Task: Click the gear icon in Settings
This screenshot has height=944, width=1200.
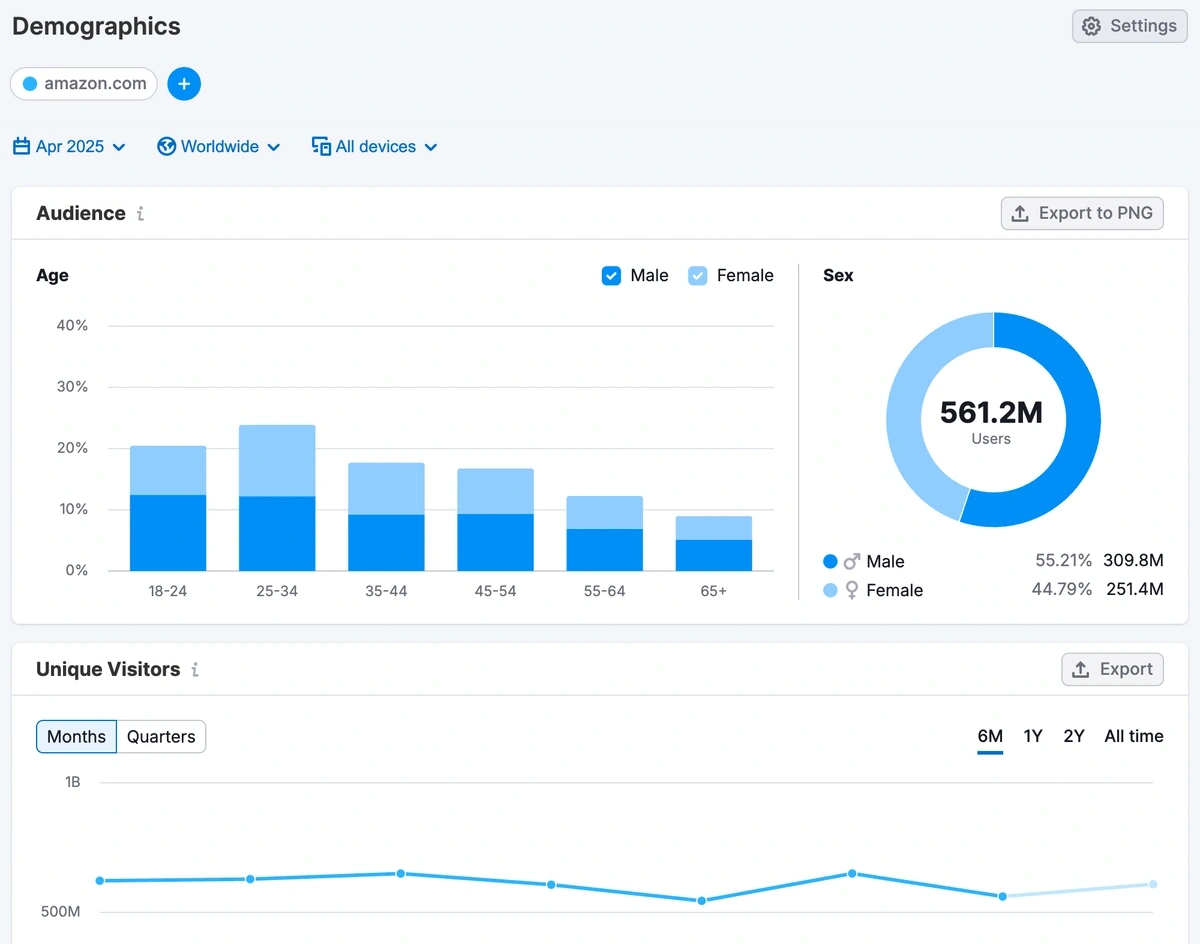Action: point(1092,26)
